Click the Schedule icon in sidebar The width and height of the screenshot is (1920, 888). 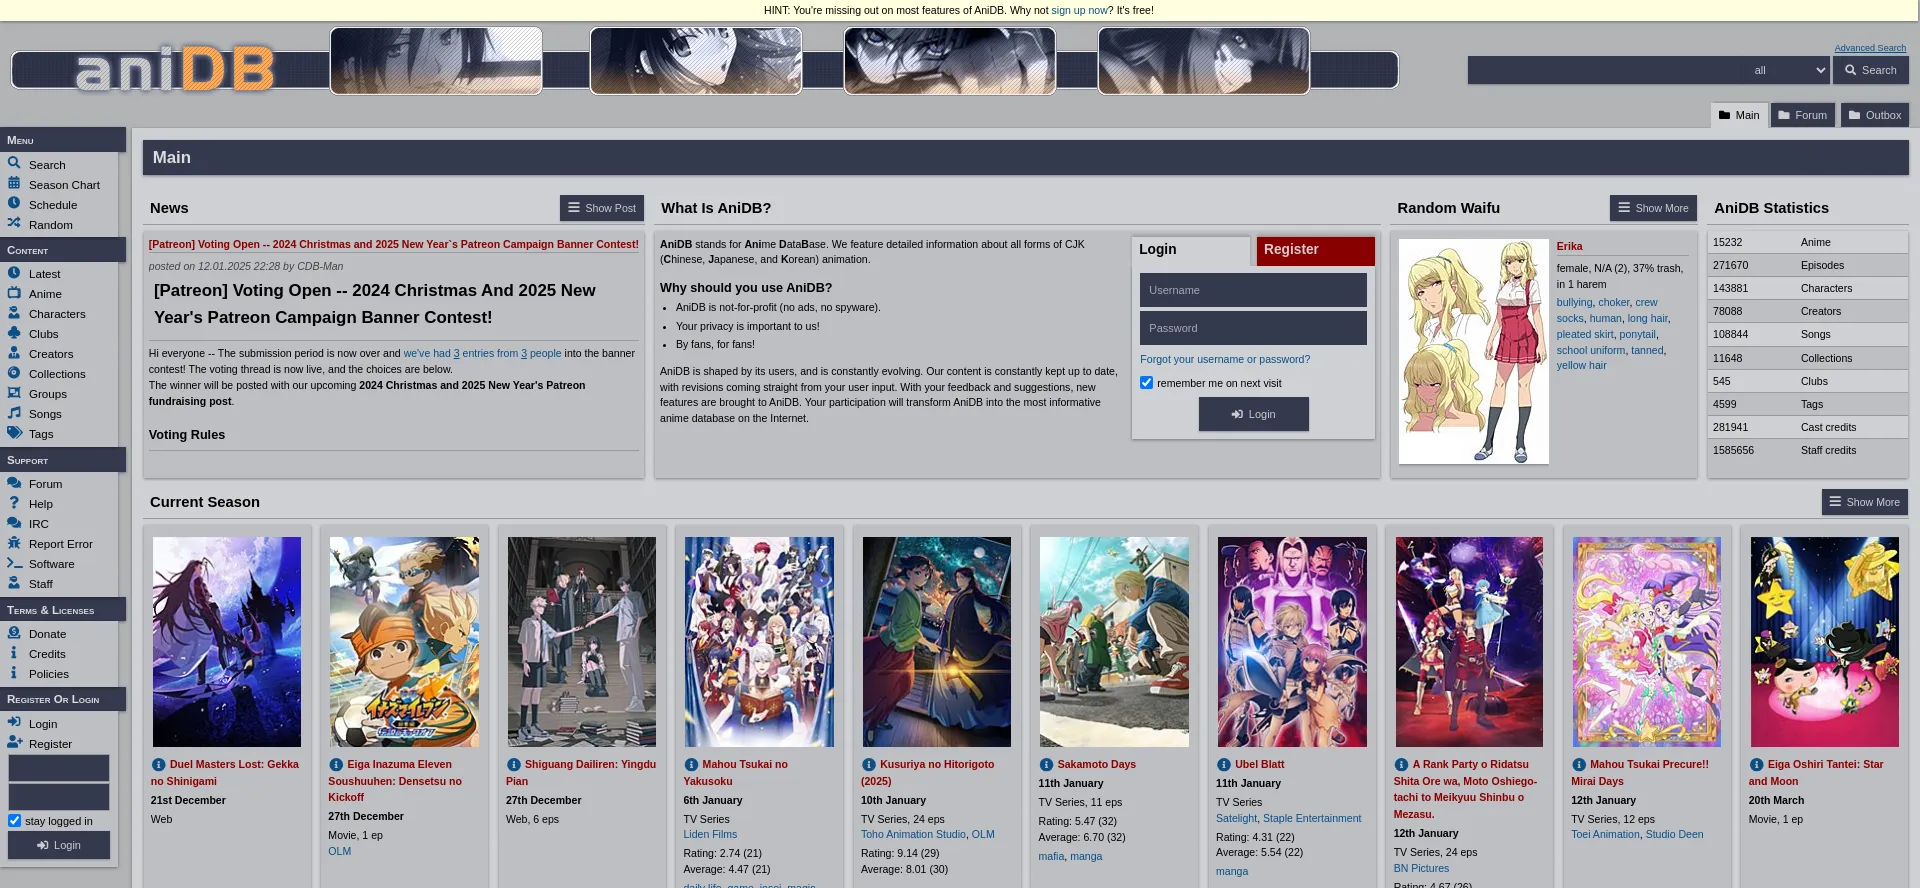(14, 203)
